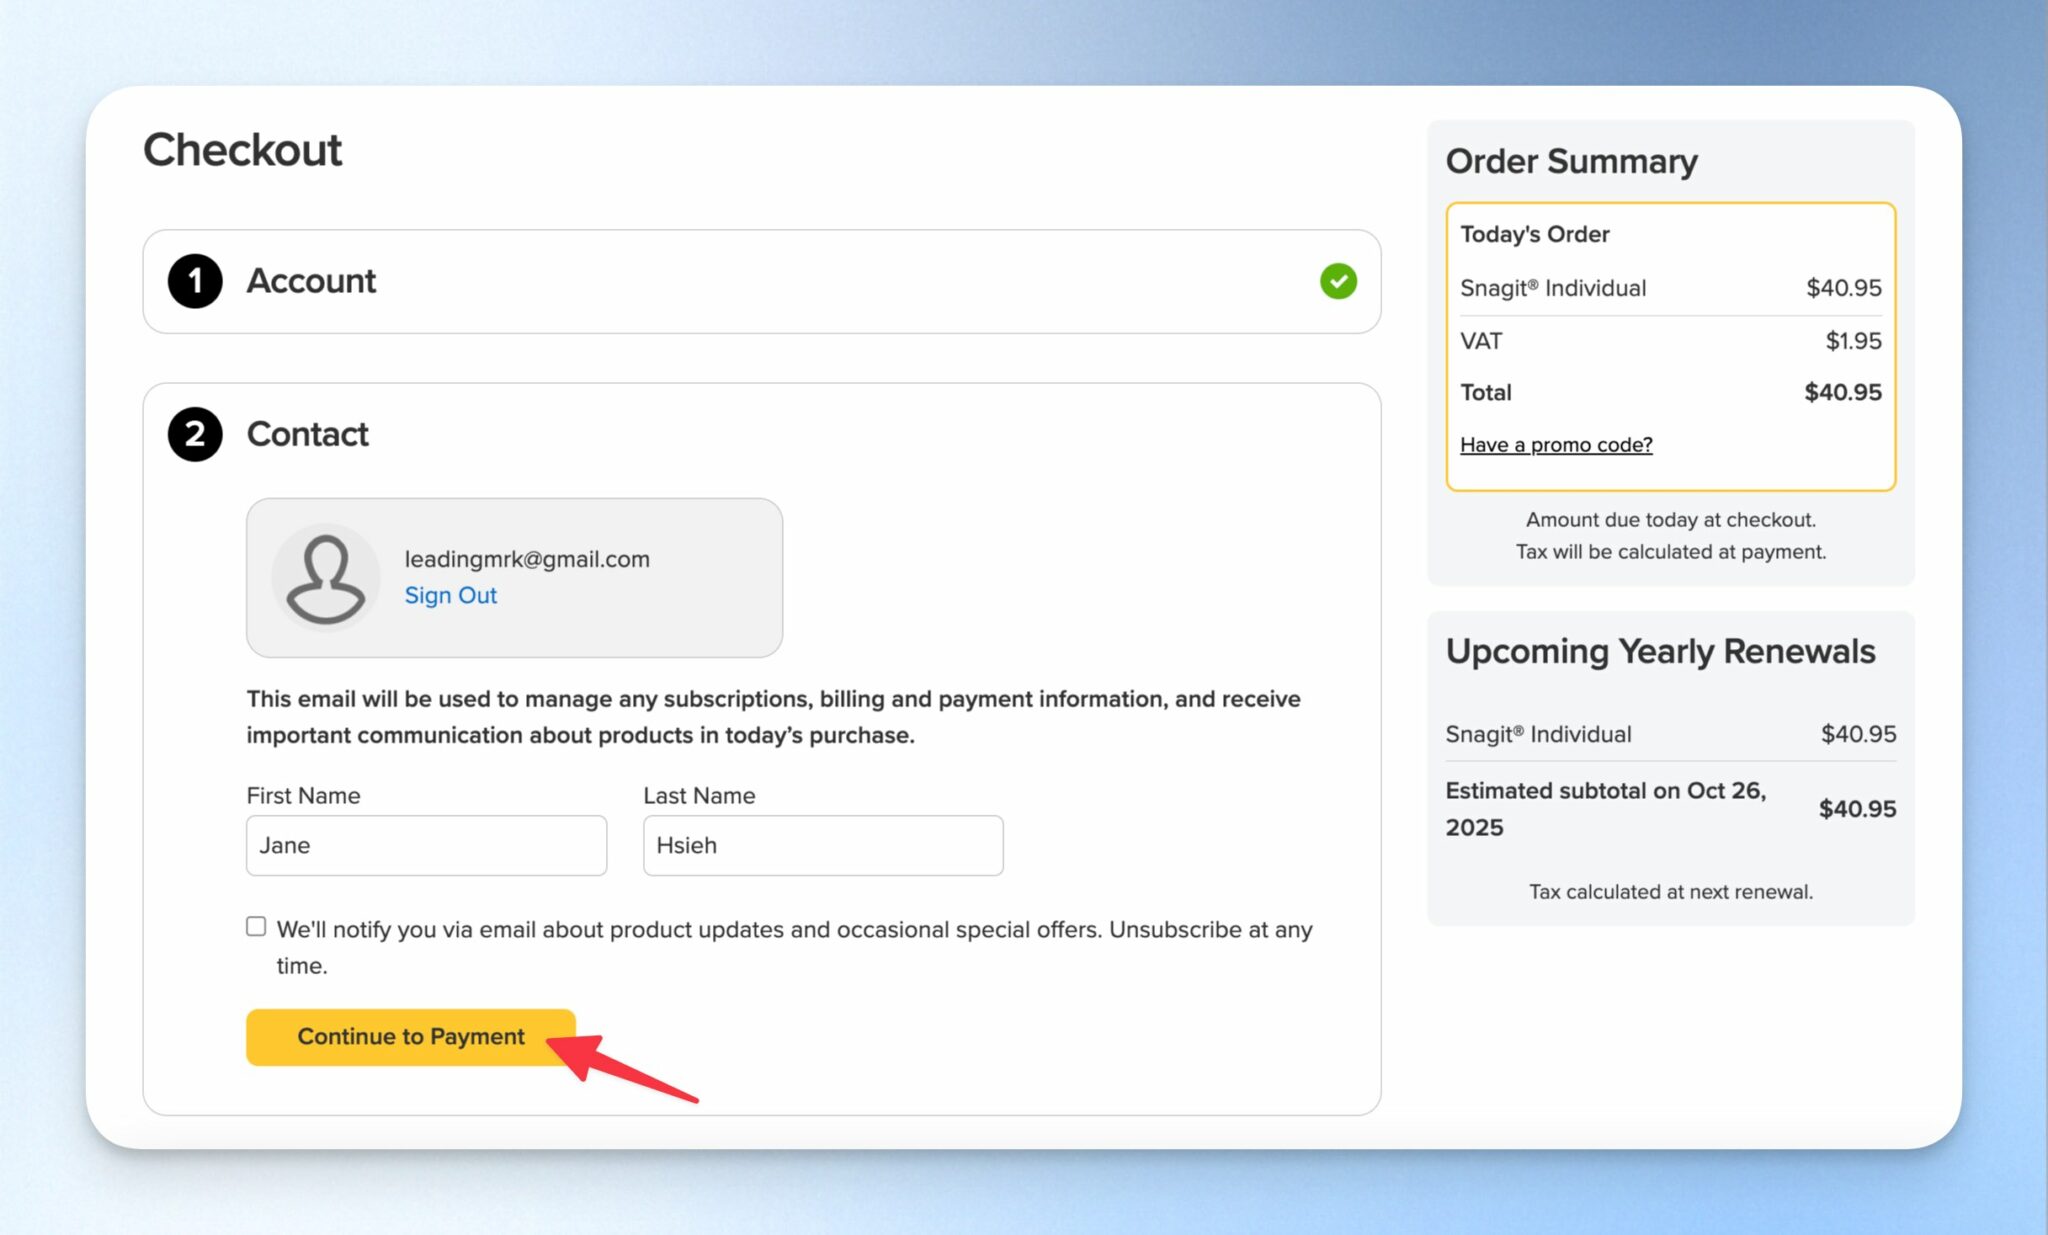Open 'Have a promo code?' link

pyautogui.click(x=1555, y=445)
